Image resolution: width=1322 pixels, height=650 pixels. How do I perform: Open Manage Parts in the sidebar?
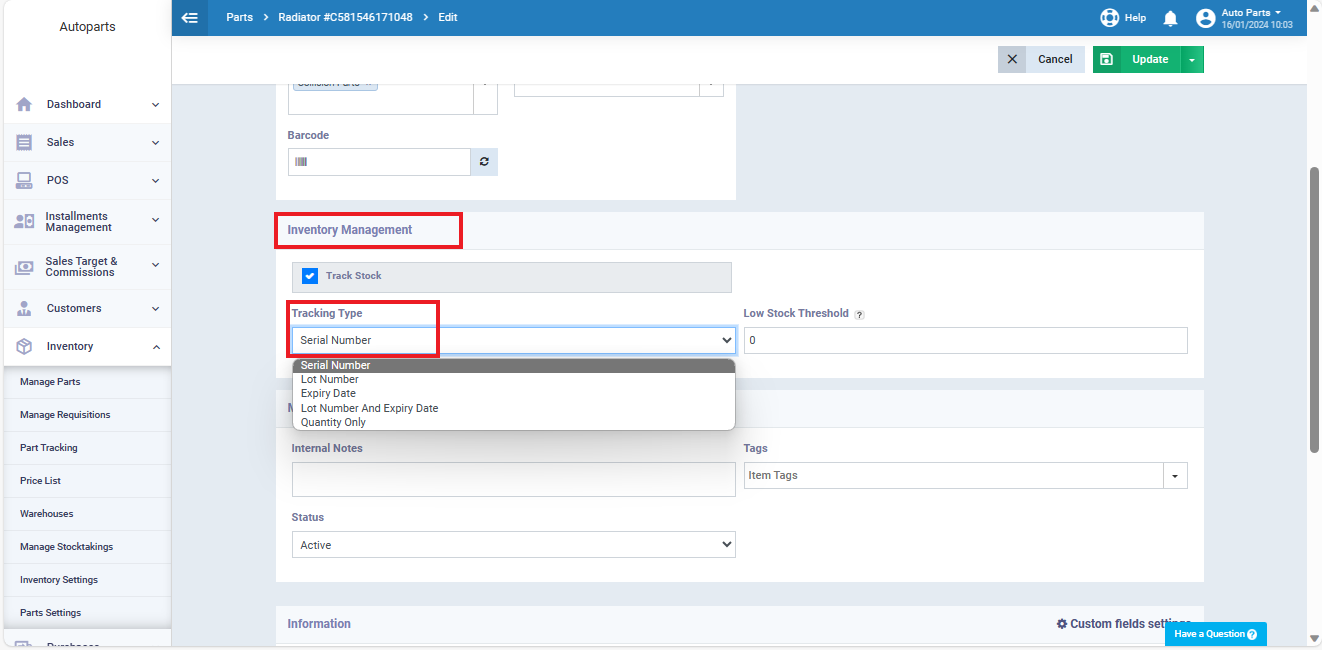(x=50, y=382)
